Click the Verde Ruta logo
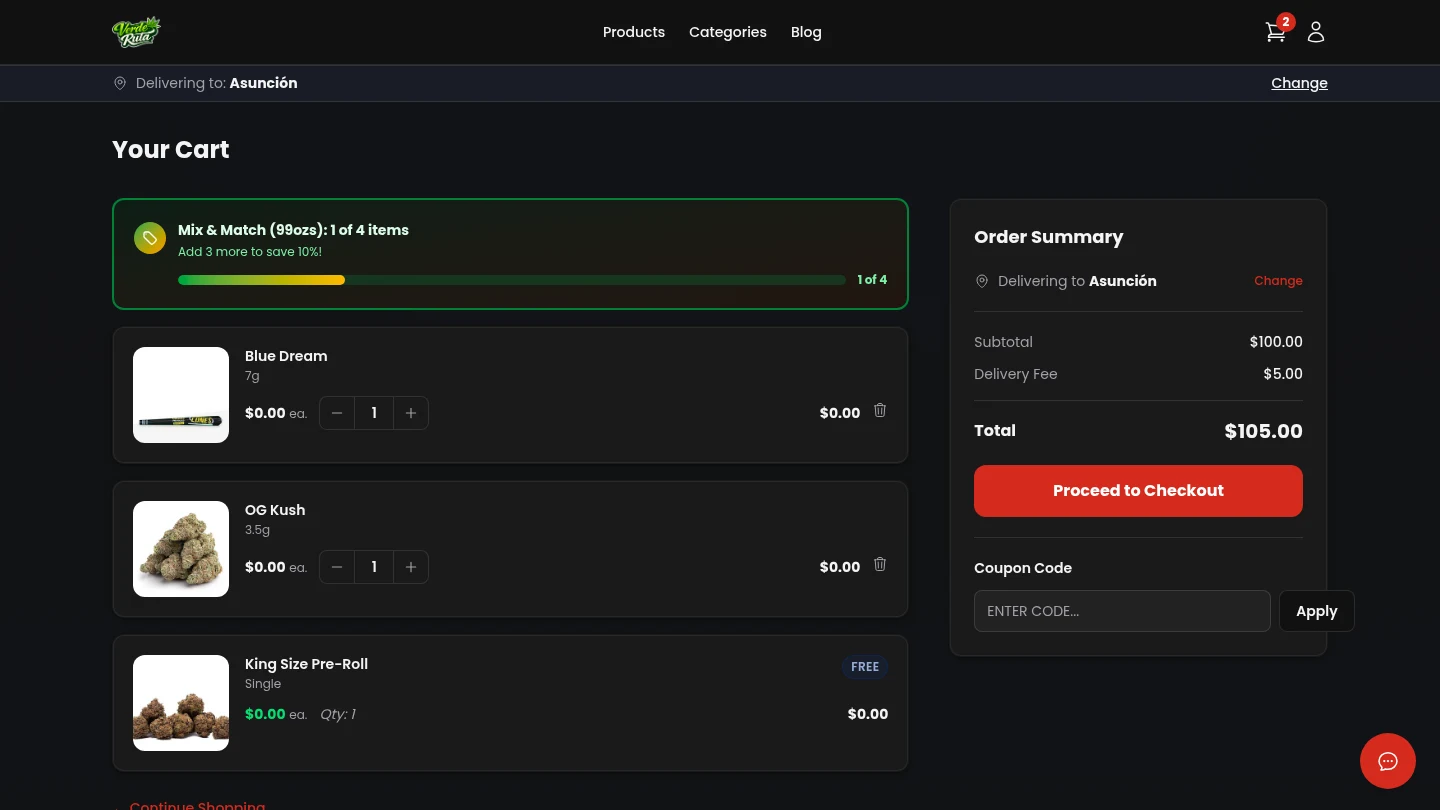 136,31
